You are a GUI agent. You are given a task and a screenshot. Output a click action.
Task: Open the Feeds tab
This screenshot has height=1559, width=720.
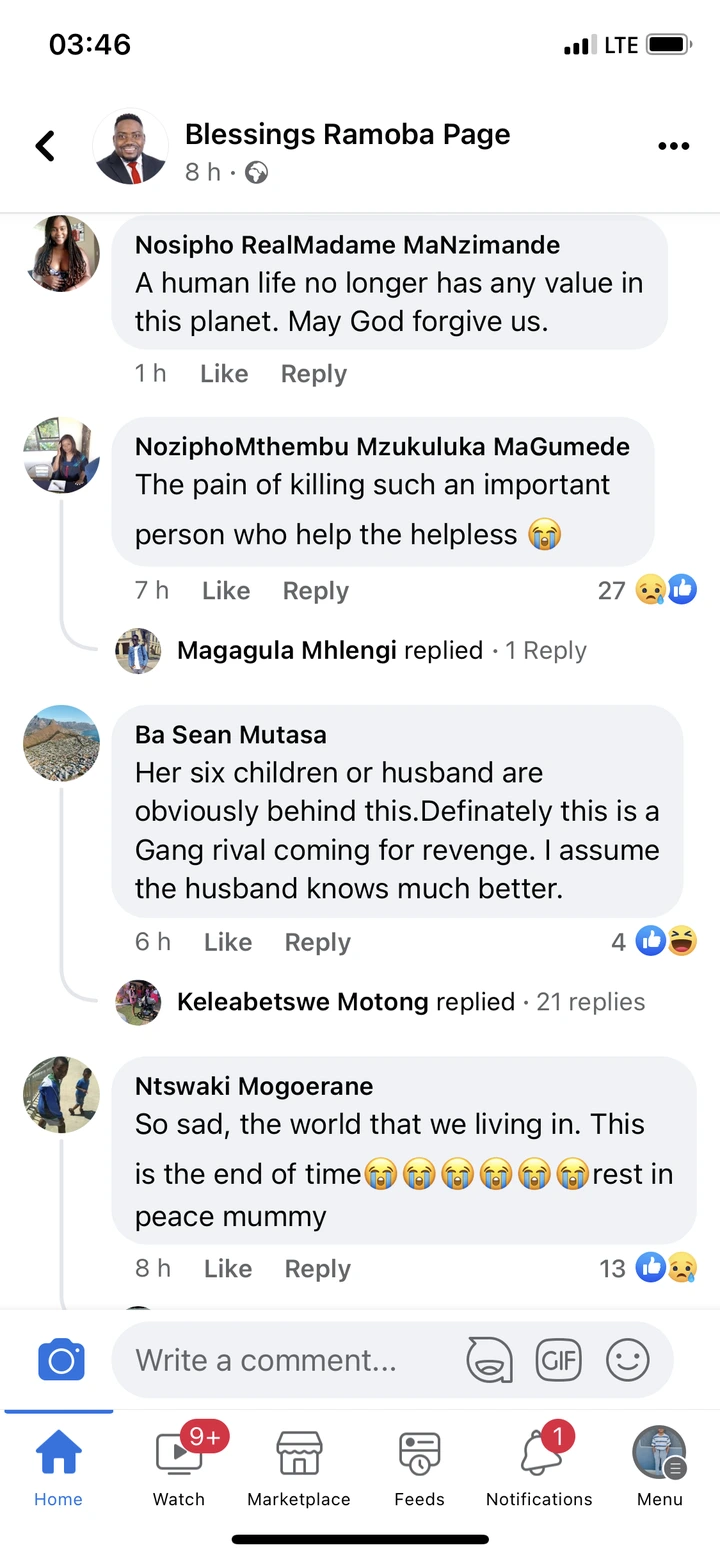(419, 1465)
